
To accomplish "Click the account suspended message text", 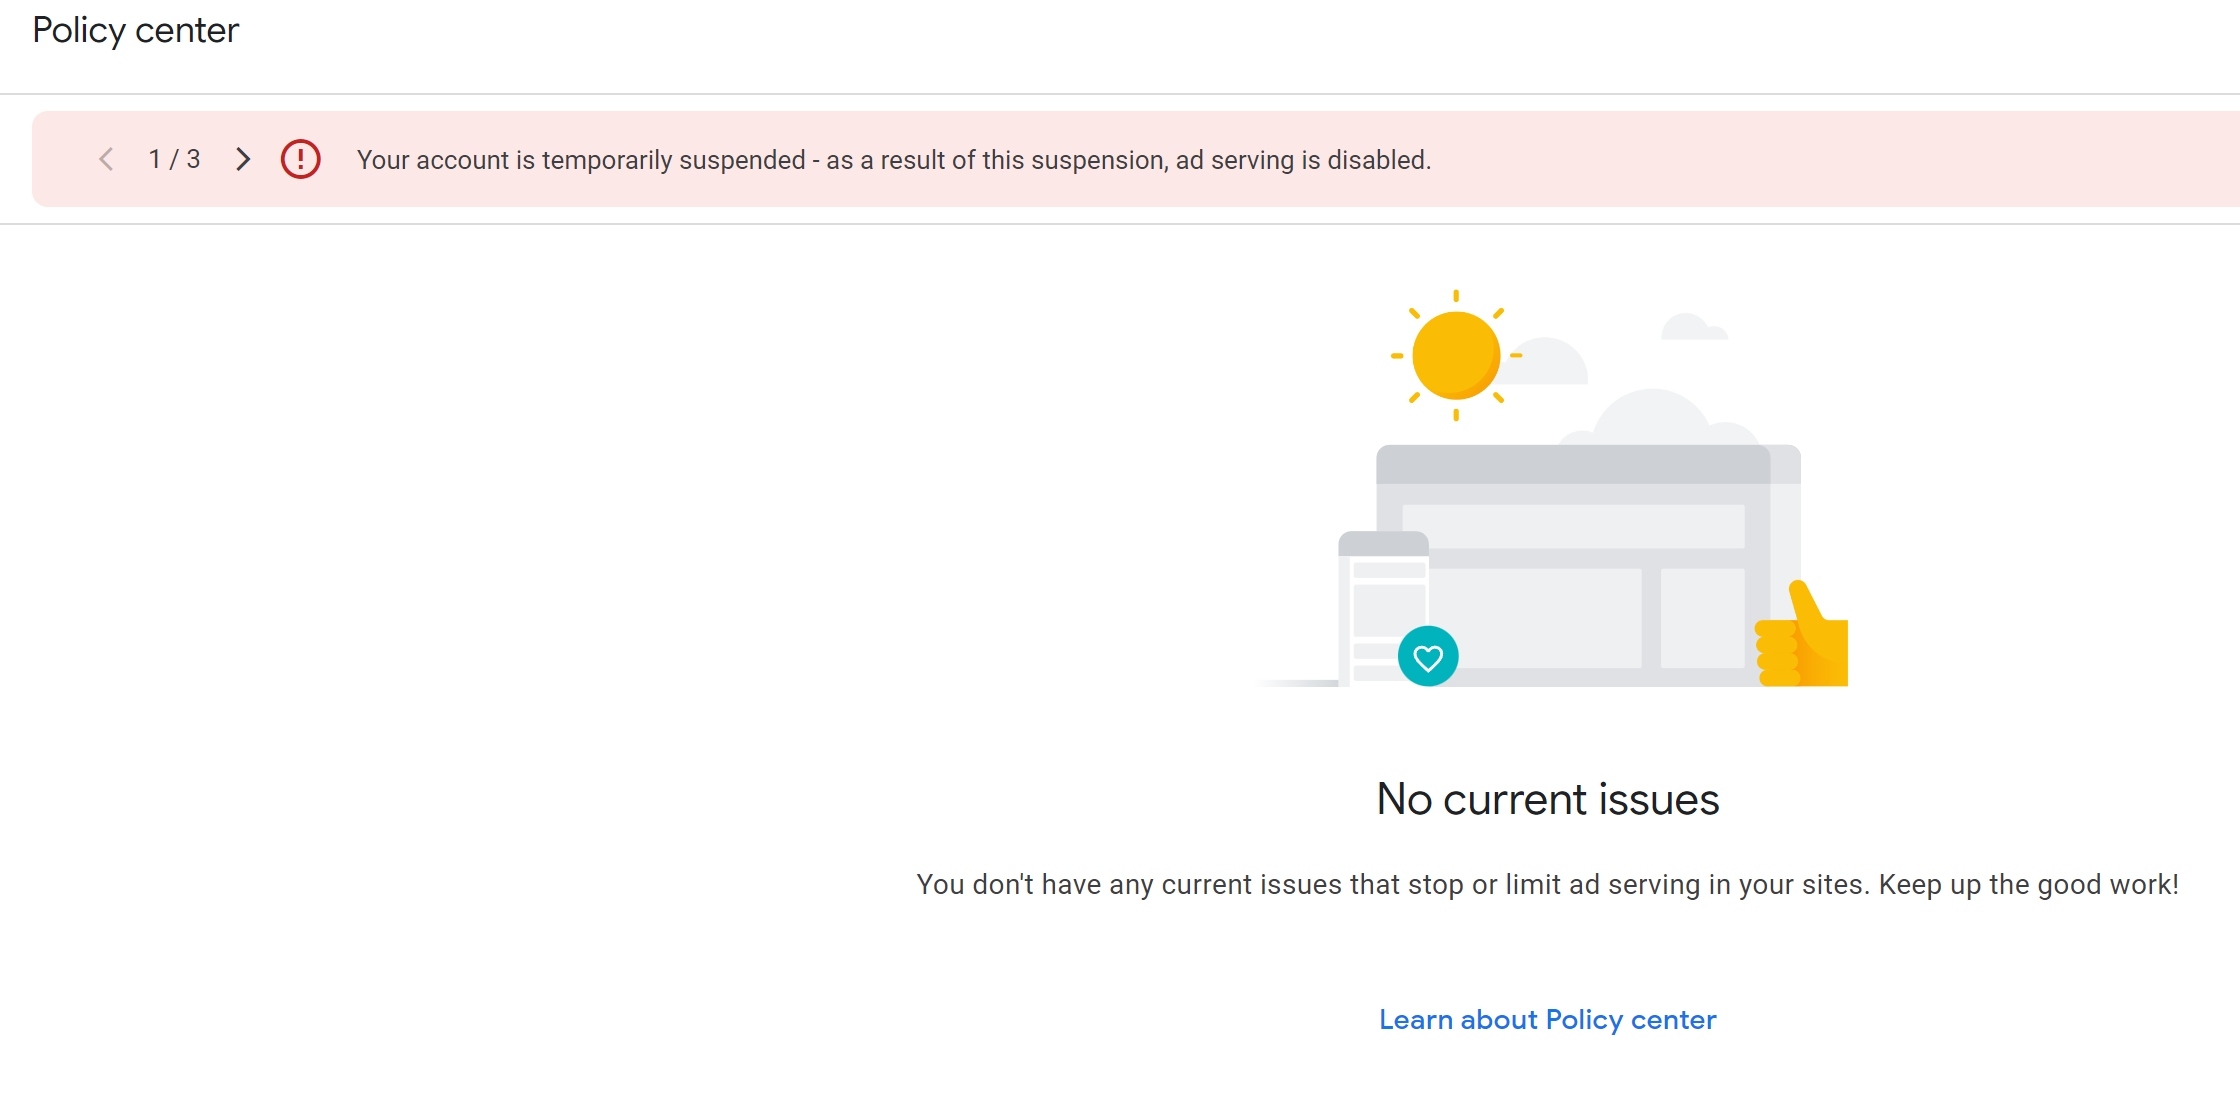I will coord(893,160).
